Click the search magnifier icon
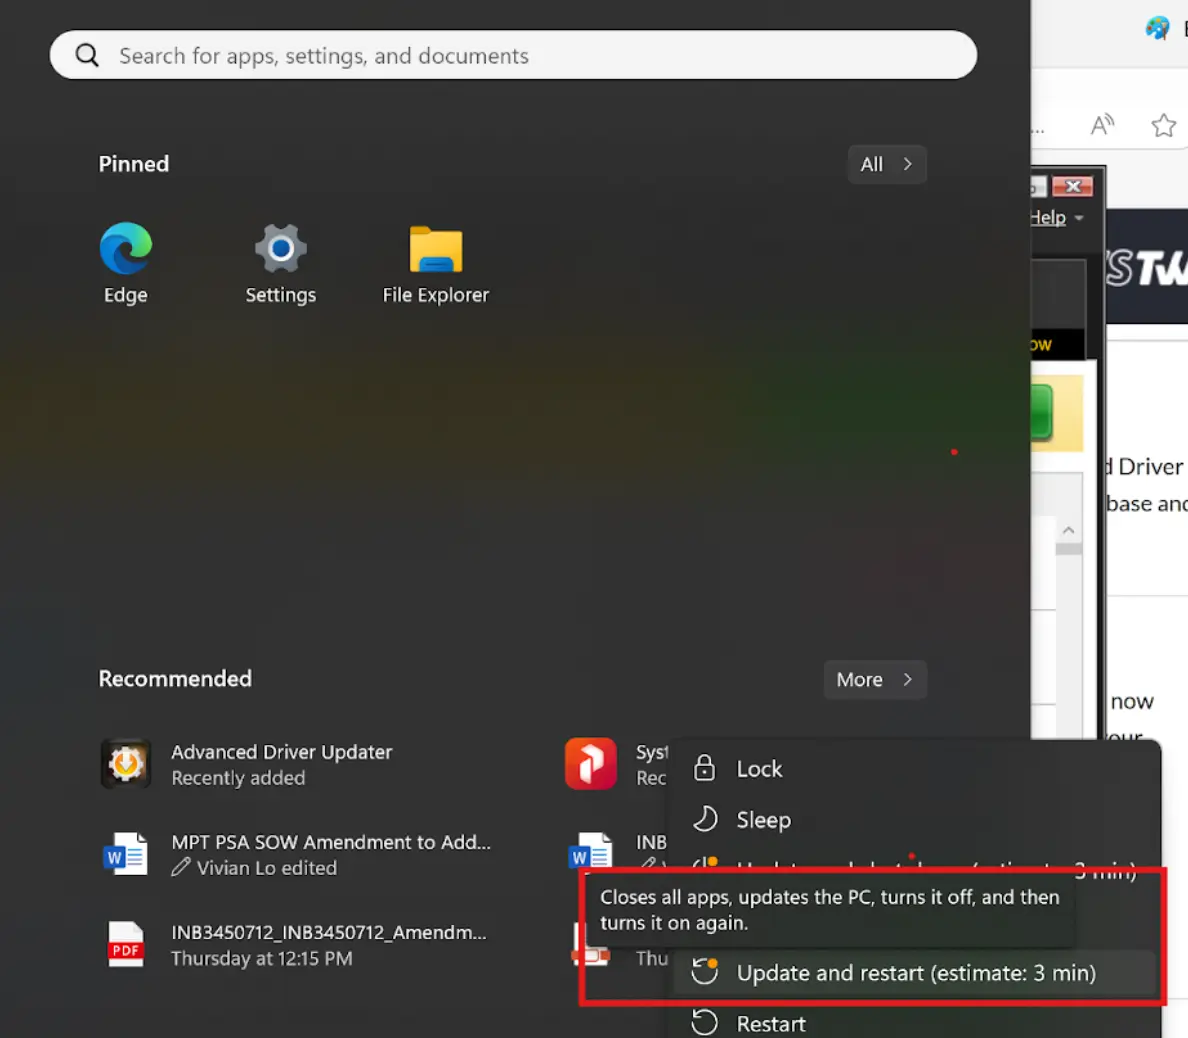Screen dimensions: 1188x1038 coord(87,55)
